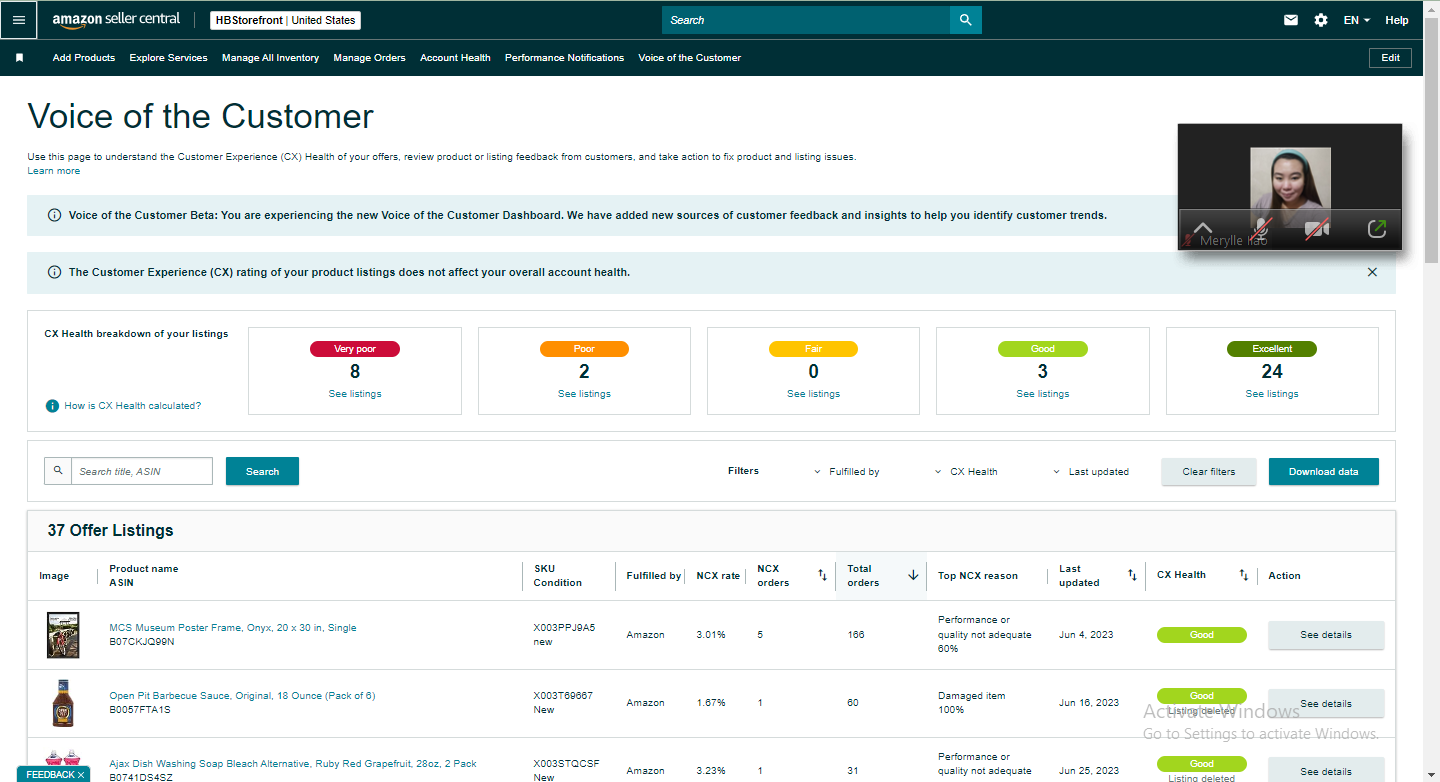This screenshot has width=1440, height=782.
Task: Sort by Last updated column arrows
Action: click(x=1132, y=575)
